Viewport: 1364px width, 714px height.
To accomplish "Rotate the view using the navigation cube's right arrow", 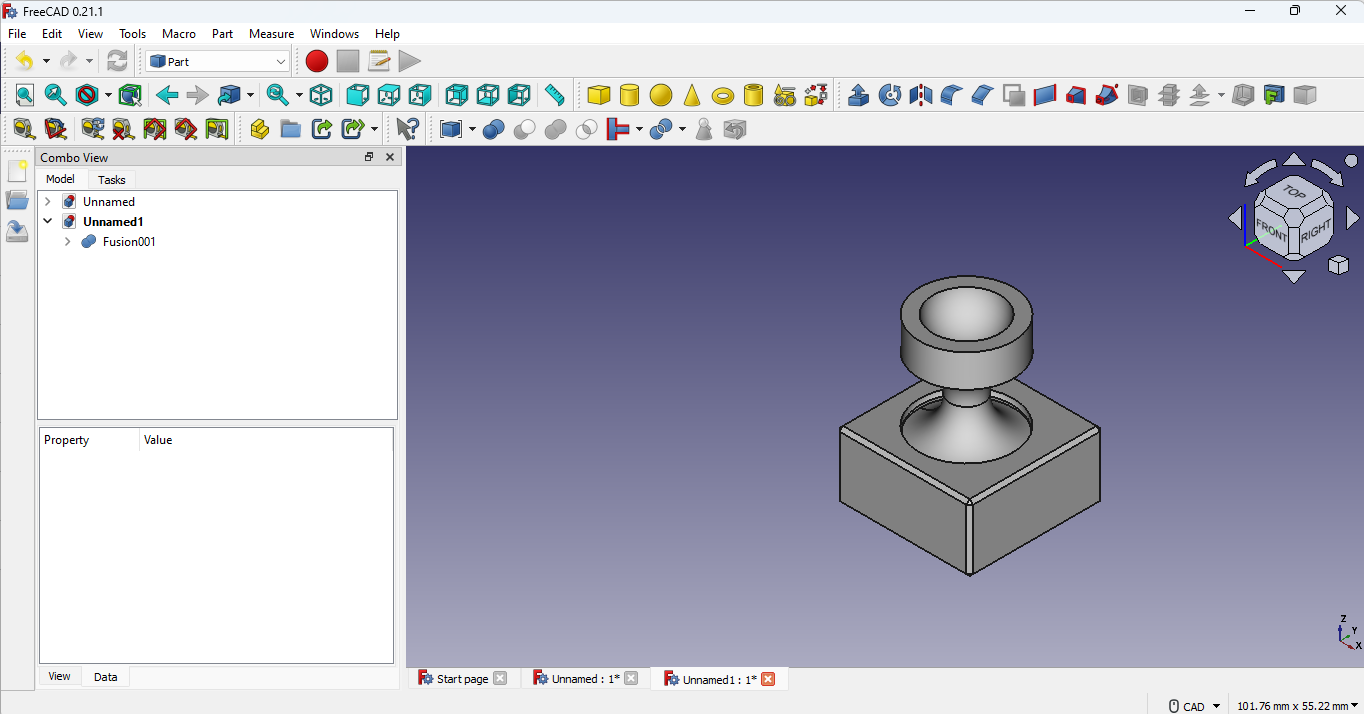I will [1352, 218].
